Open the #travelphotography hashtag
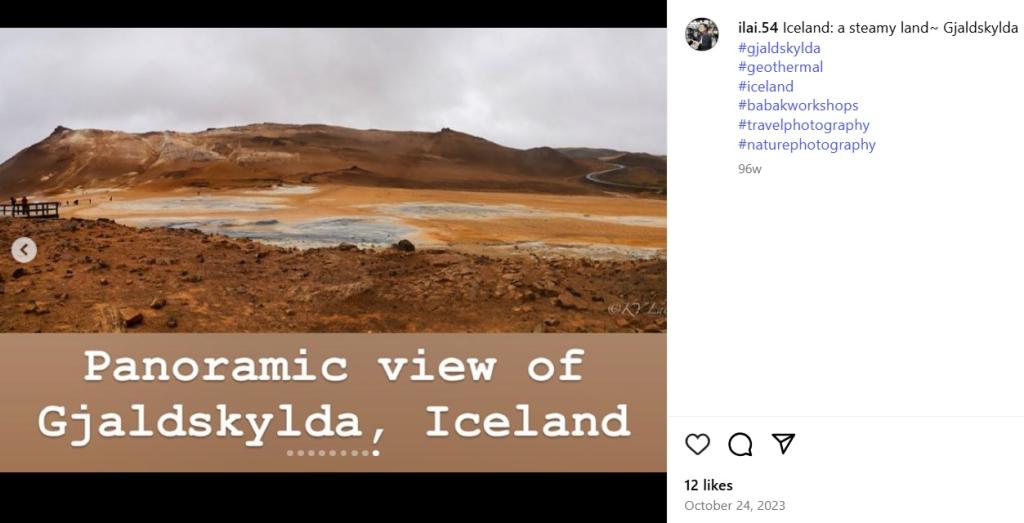This screenshot has width=1024, height=523. (804, 125)
